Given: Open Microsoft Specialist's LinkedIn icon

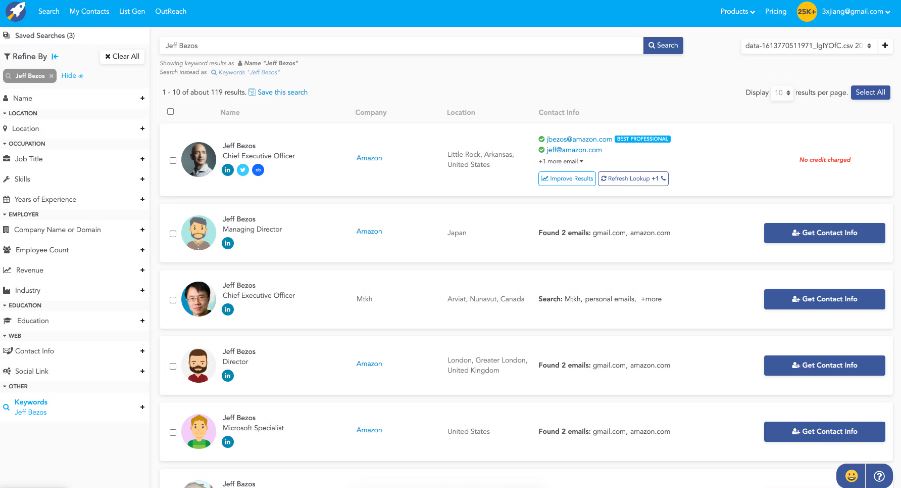Looking at the screenshot, I should pyautogui.click(x=228, y=442).
